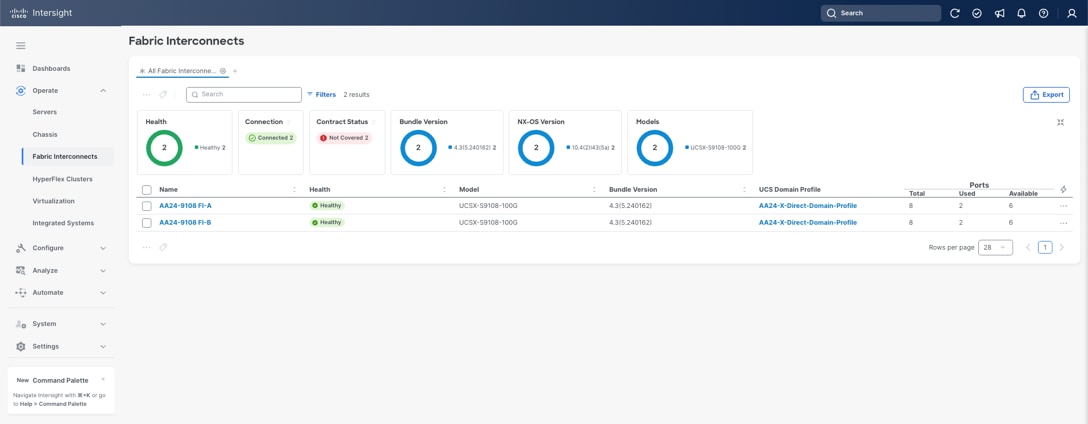Screen dimensions: 1088x424
Task: Open the ellipsis actions above the table
Action: tap(146, 94)
